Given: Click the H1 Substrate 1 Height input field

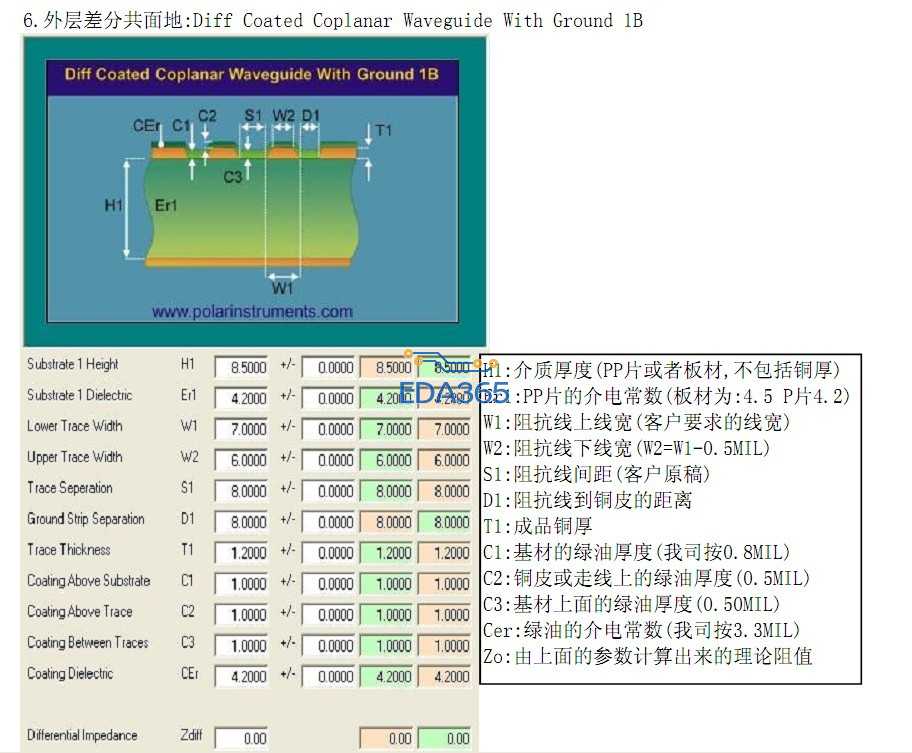Looking at the screenshot, I should click(241, 367).
